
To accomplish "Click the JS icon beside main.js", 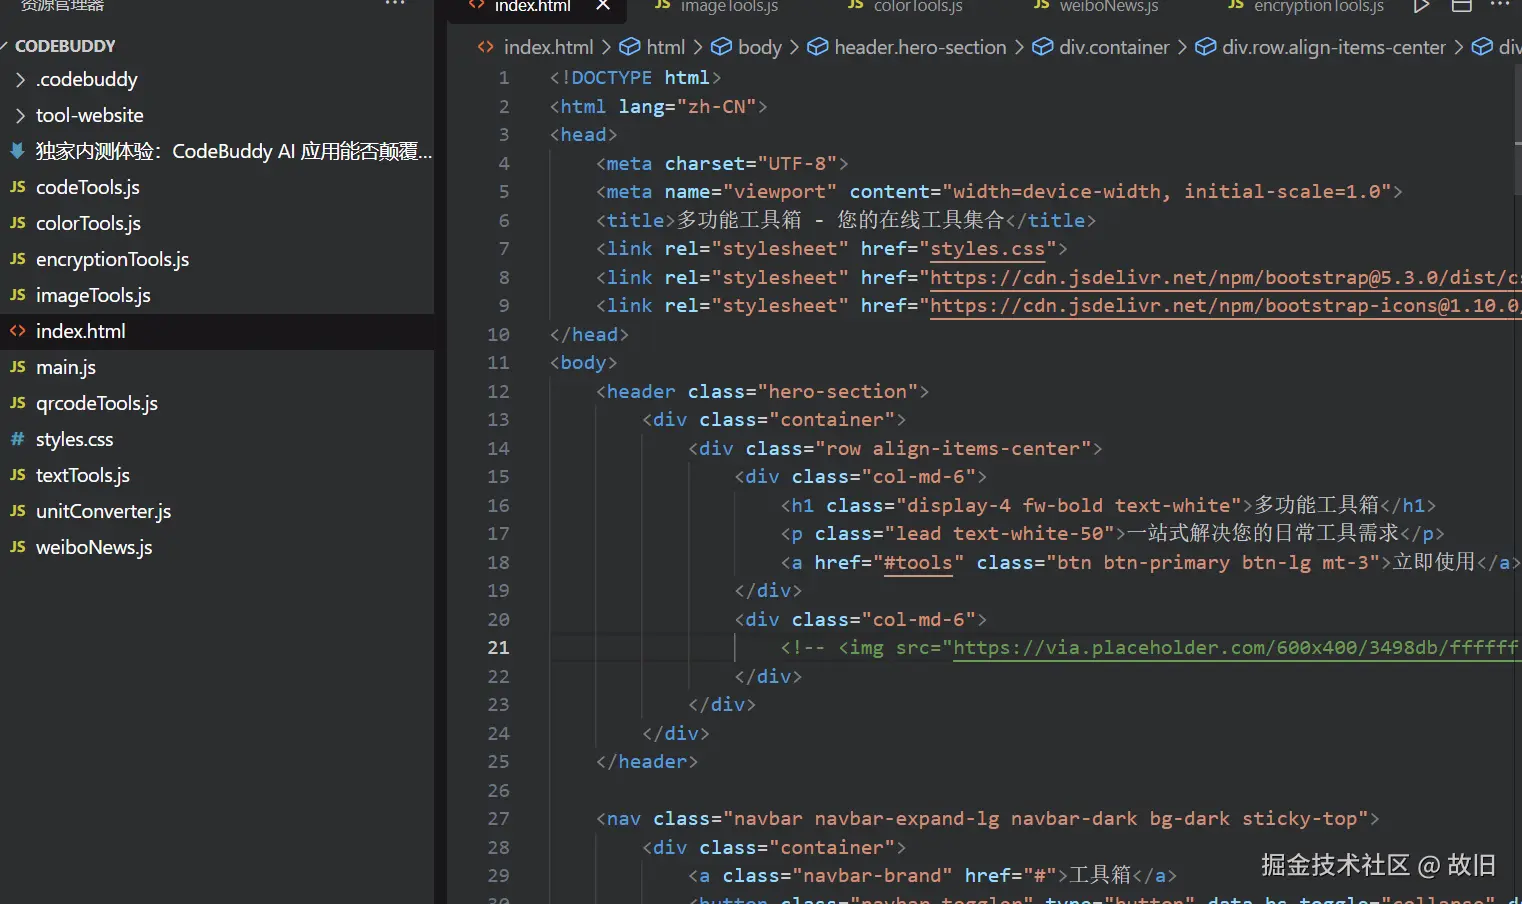I will pyautogui.click(x=17, y=367).
